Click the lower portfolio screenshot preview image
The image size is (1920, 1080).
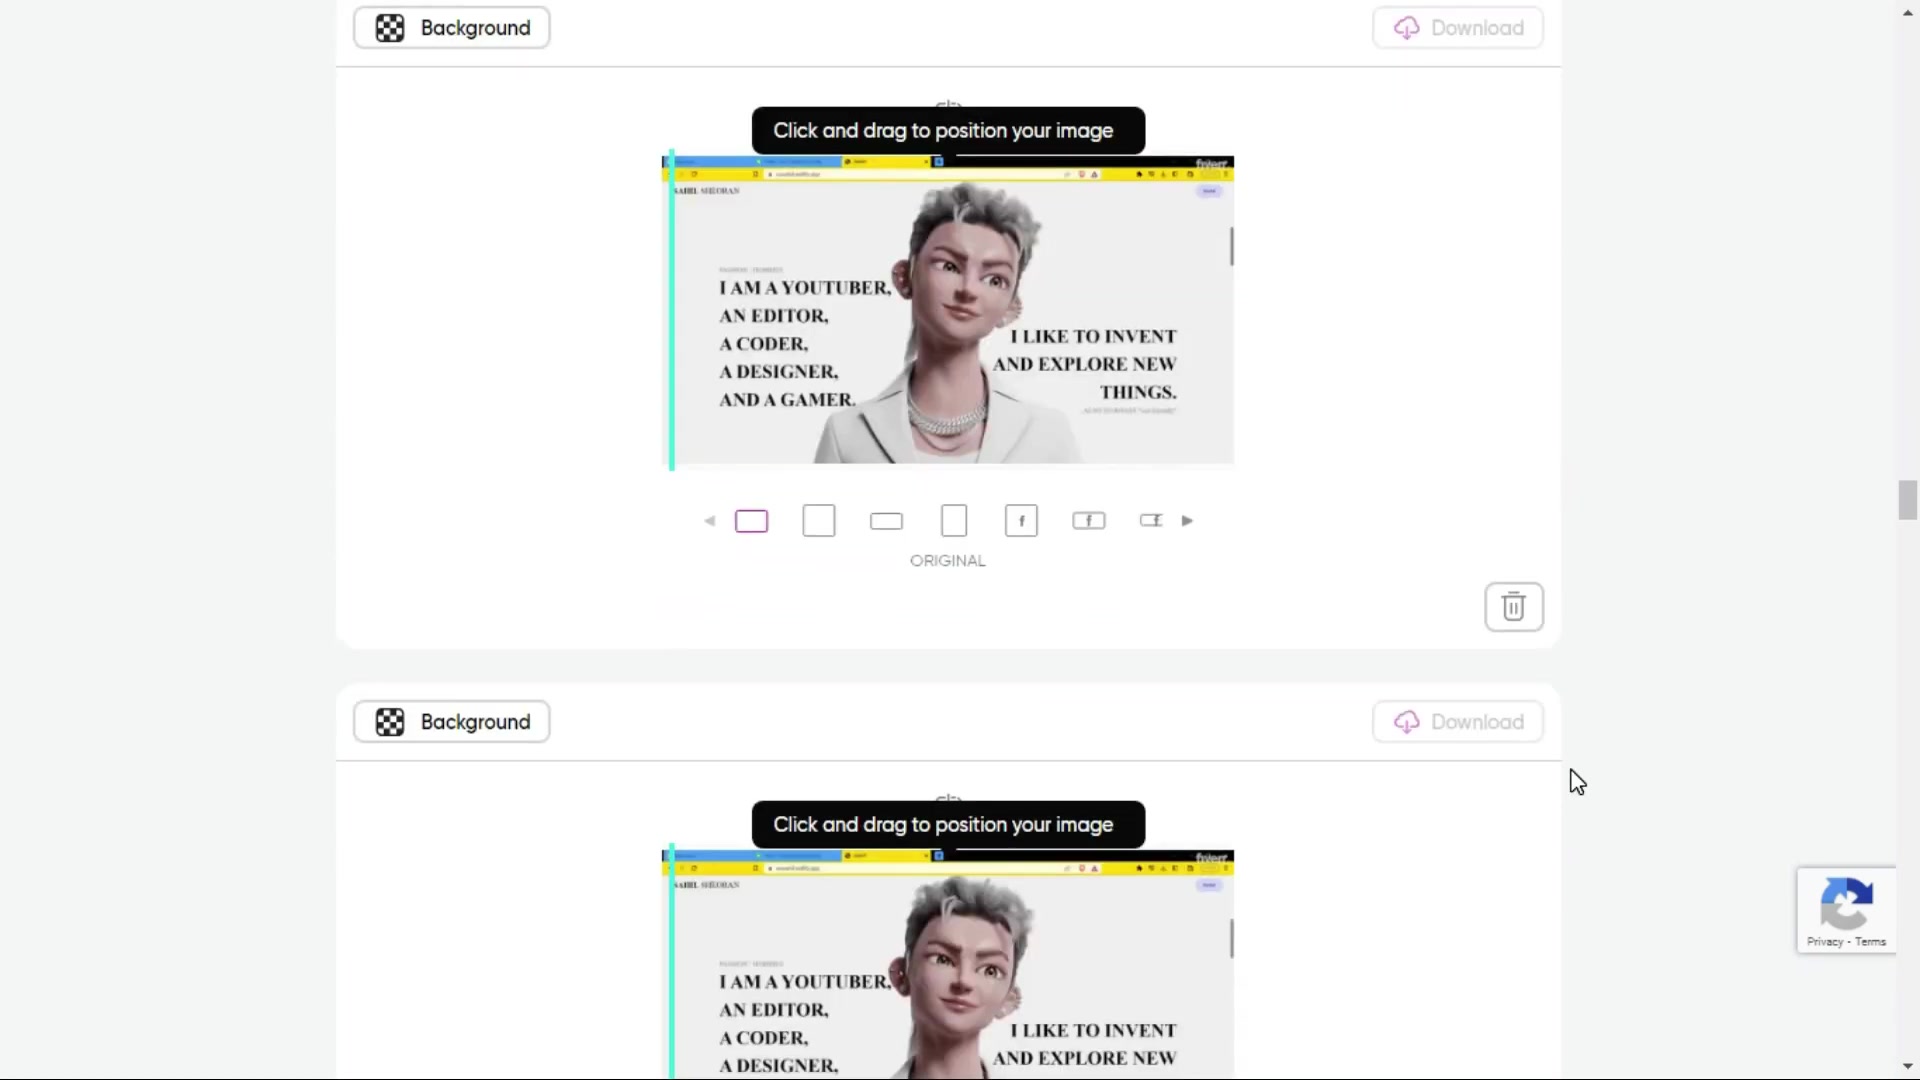click(948, 964)
